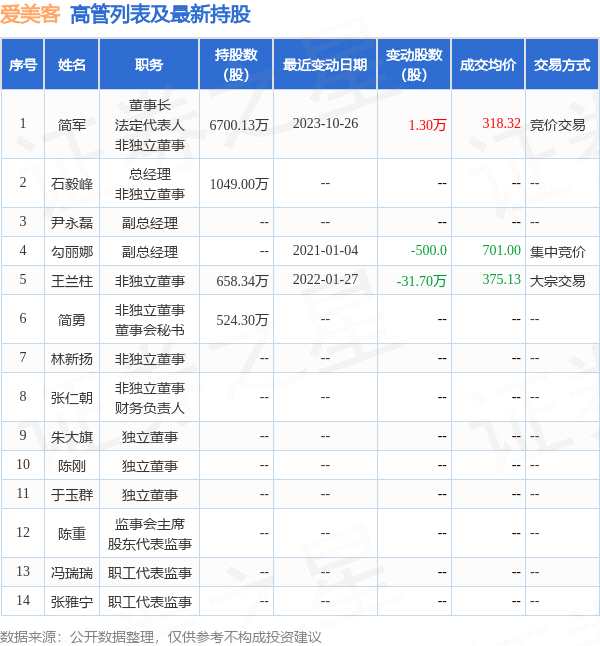Select the name 勾丽娜
Viewport: 600px width, 646px height.
(72, 252)
